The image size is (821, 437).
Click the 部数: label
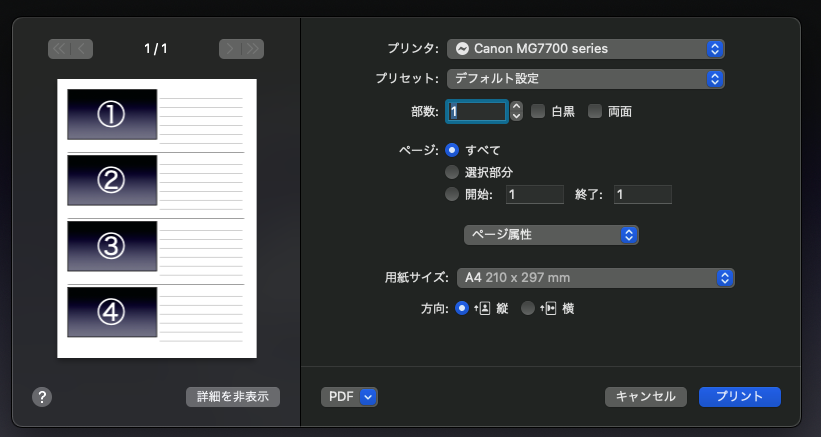tap(425, 111)
